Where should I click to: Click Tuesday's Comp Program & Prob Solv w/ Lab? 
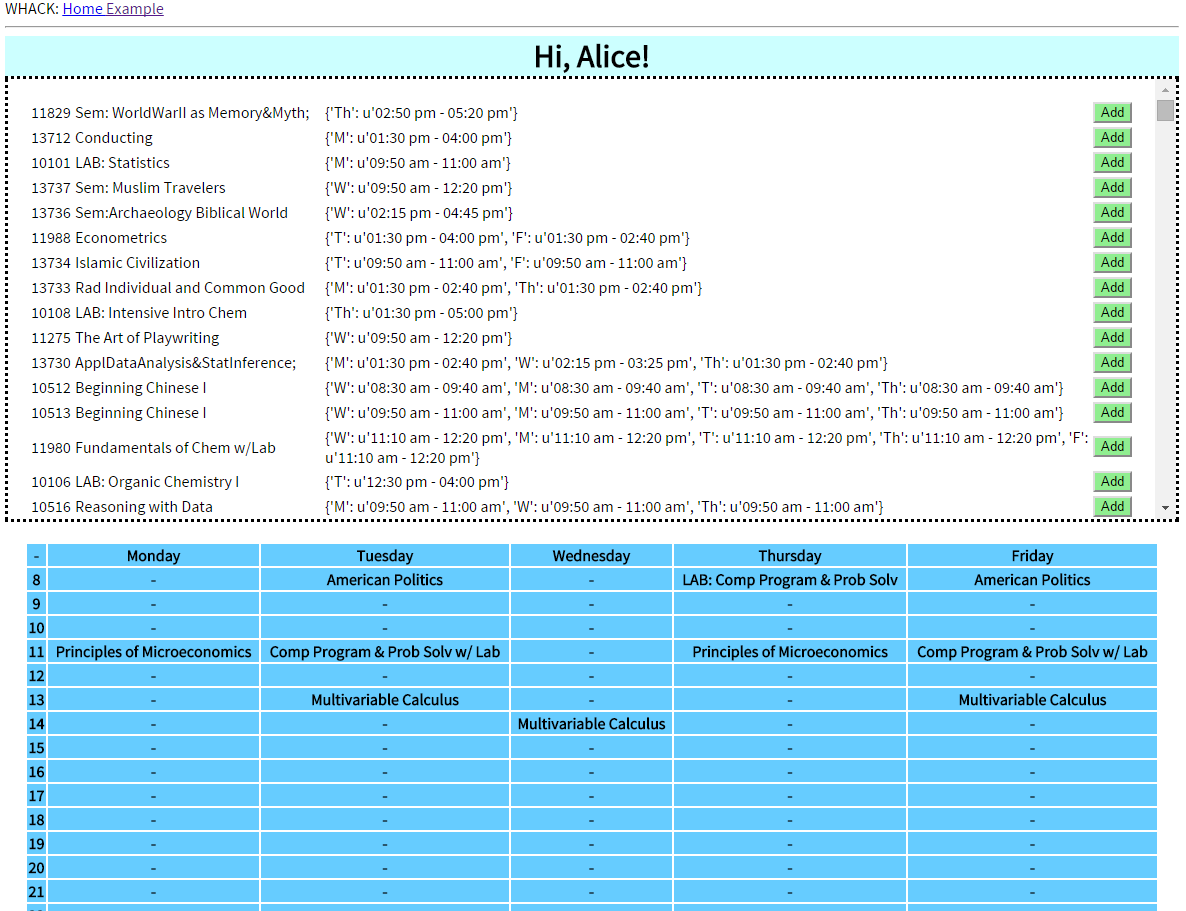[385, 651]
